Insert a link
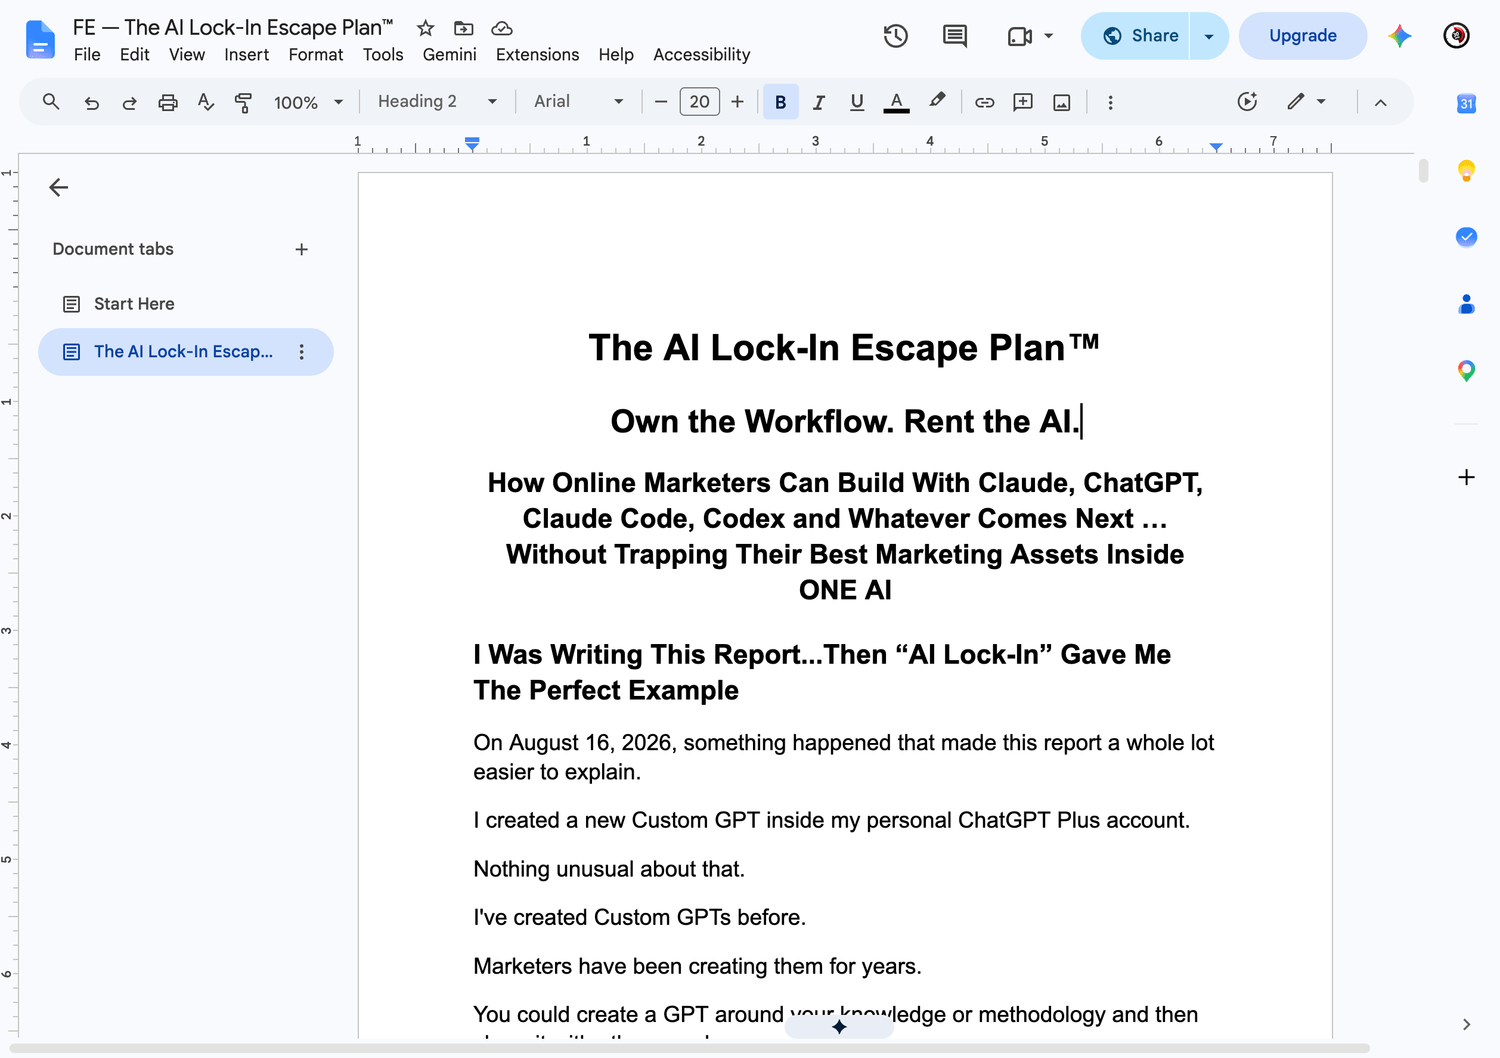The image size is (1500, 1058). [x=985, y=102]
